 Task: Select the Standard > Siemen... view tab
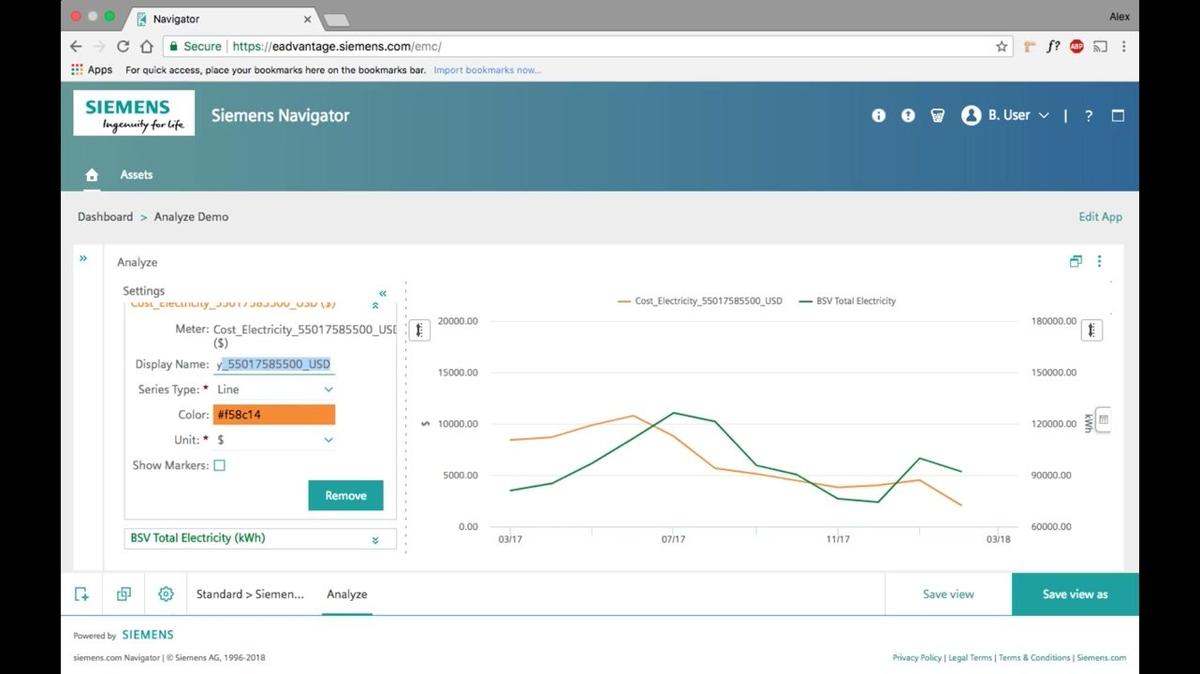[x=250, y=594]
